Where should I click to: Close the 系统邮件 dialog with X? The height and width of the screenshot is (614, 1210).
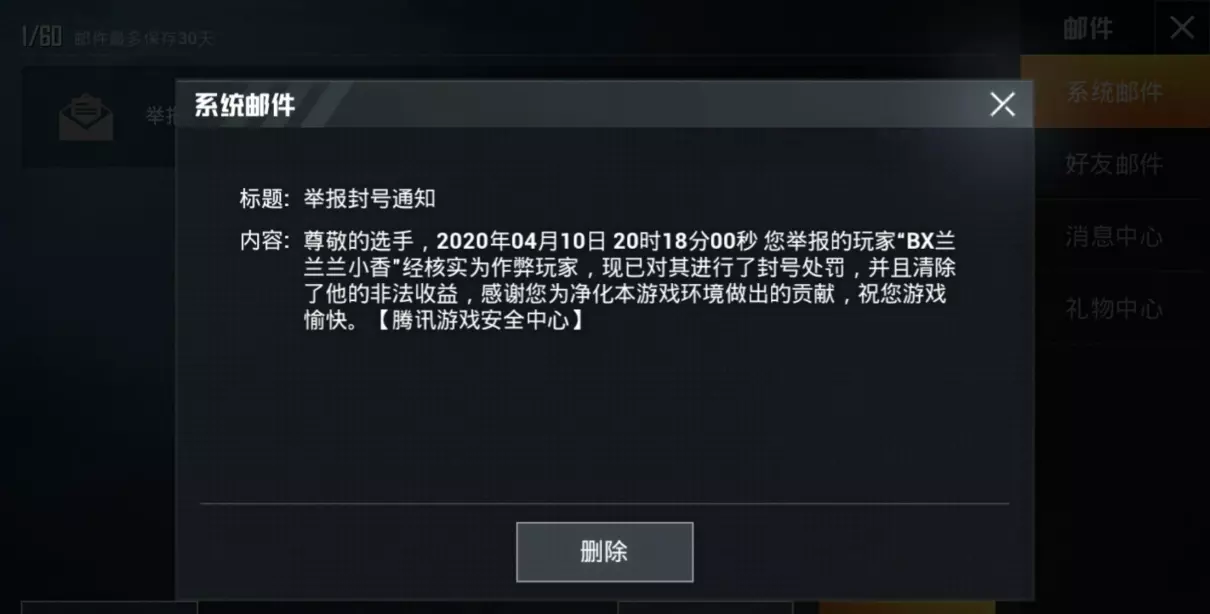pyautogui.click(x=1002, y=104)
